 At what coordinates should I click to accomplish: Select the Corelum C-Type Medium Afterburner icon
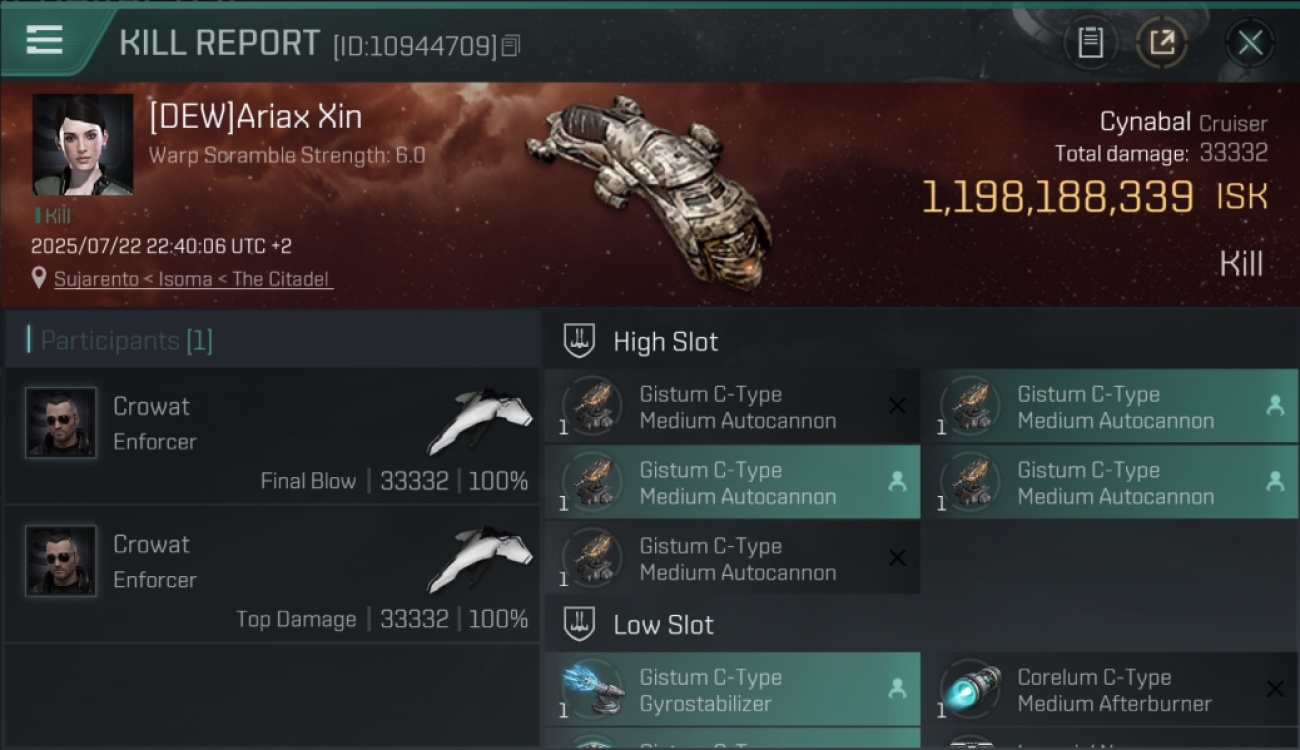[970, 690]
